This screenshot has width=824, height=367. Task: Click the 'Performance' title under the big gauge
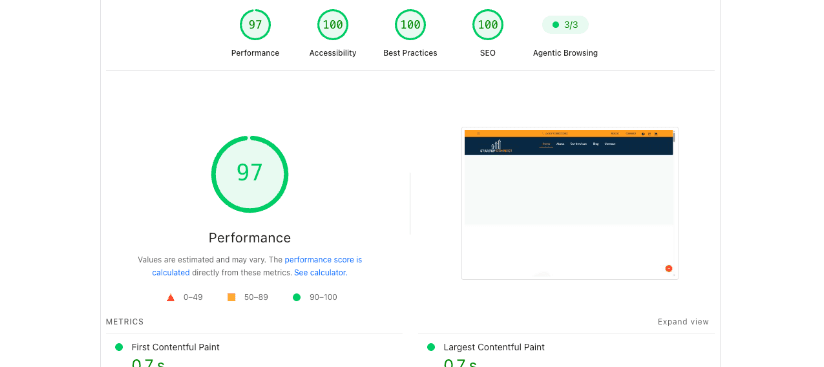click(x=250, y=238)
